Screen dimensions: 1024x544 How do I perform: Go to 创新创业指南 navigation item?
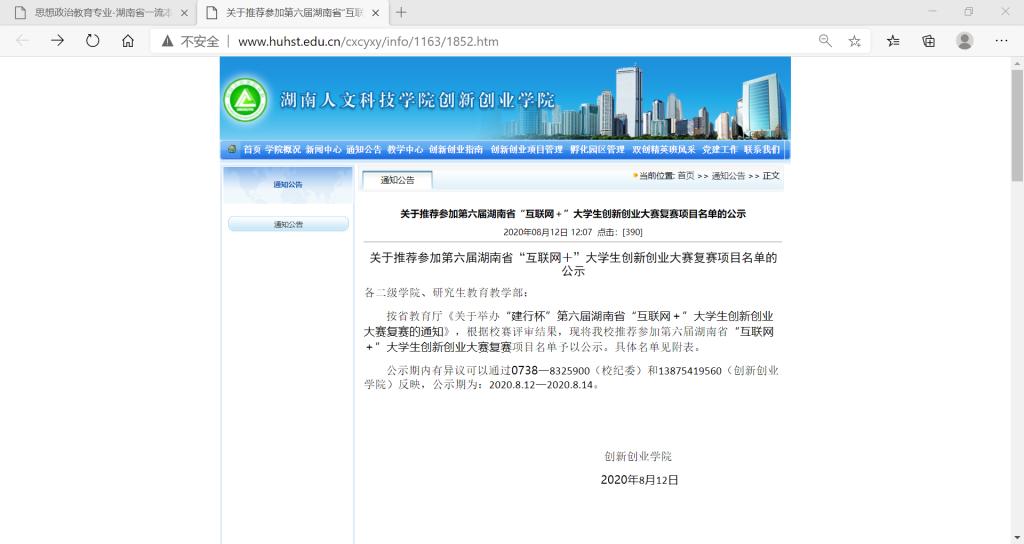(456, 150)
